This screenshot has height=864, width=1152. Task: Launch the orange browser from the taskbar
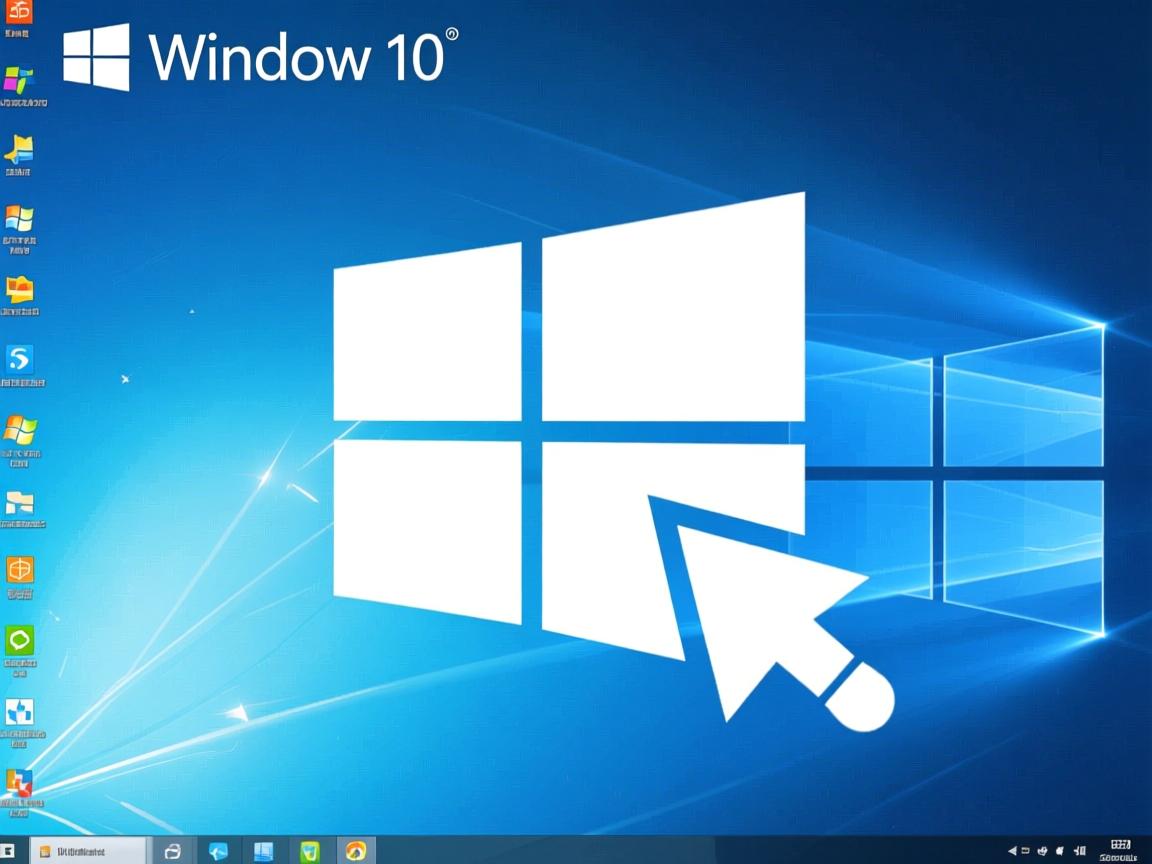pos(353,849)
